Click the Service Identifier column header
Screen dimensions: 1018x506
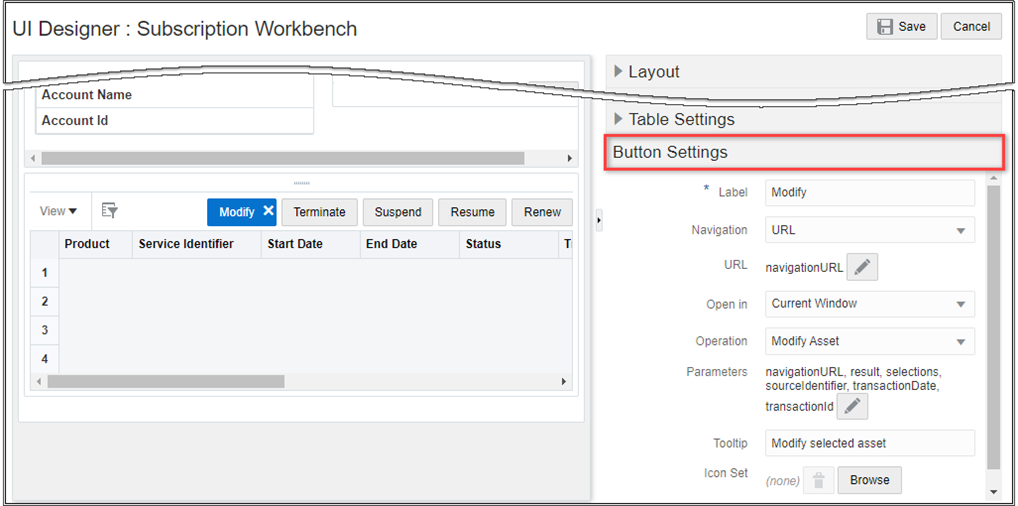(197, 244)
